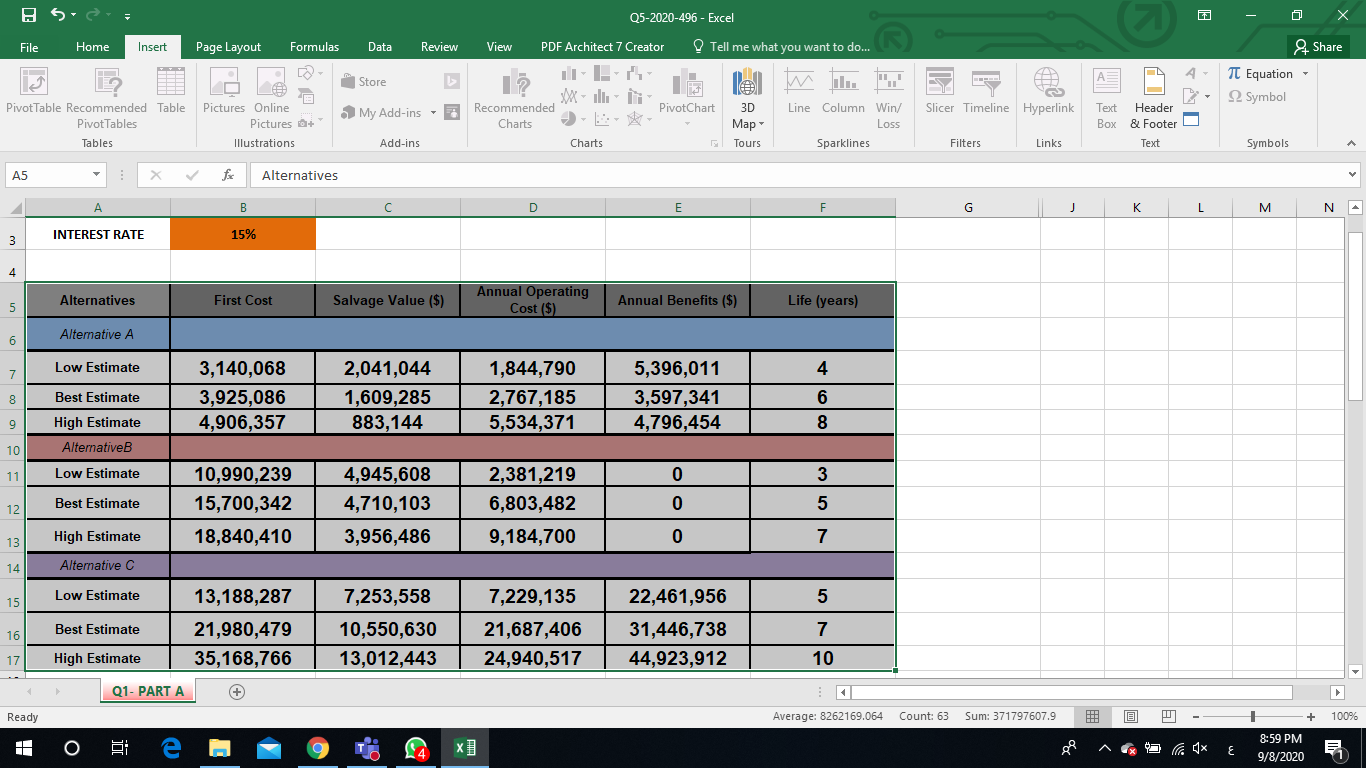This screenshot has width=1366, height=768.
Task: Open Recommended Charts
Action: point(514,98)
